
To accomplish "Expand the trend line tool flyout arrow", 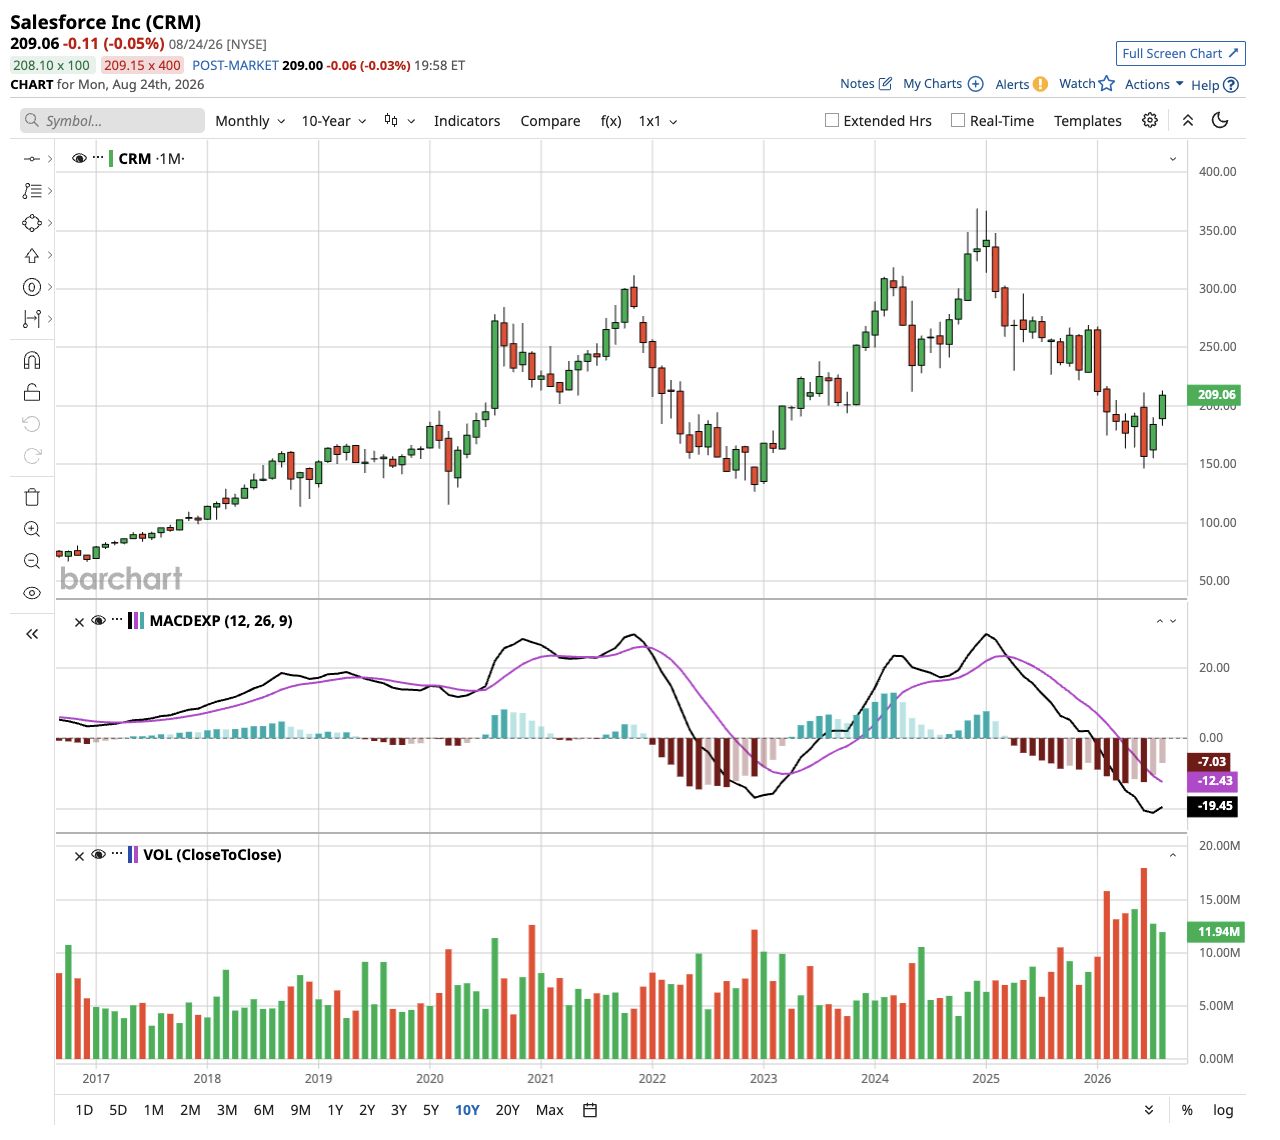I will tap(49, 159).
